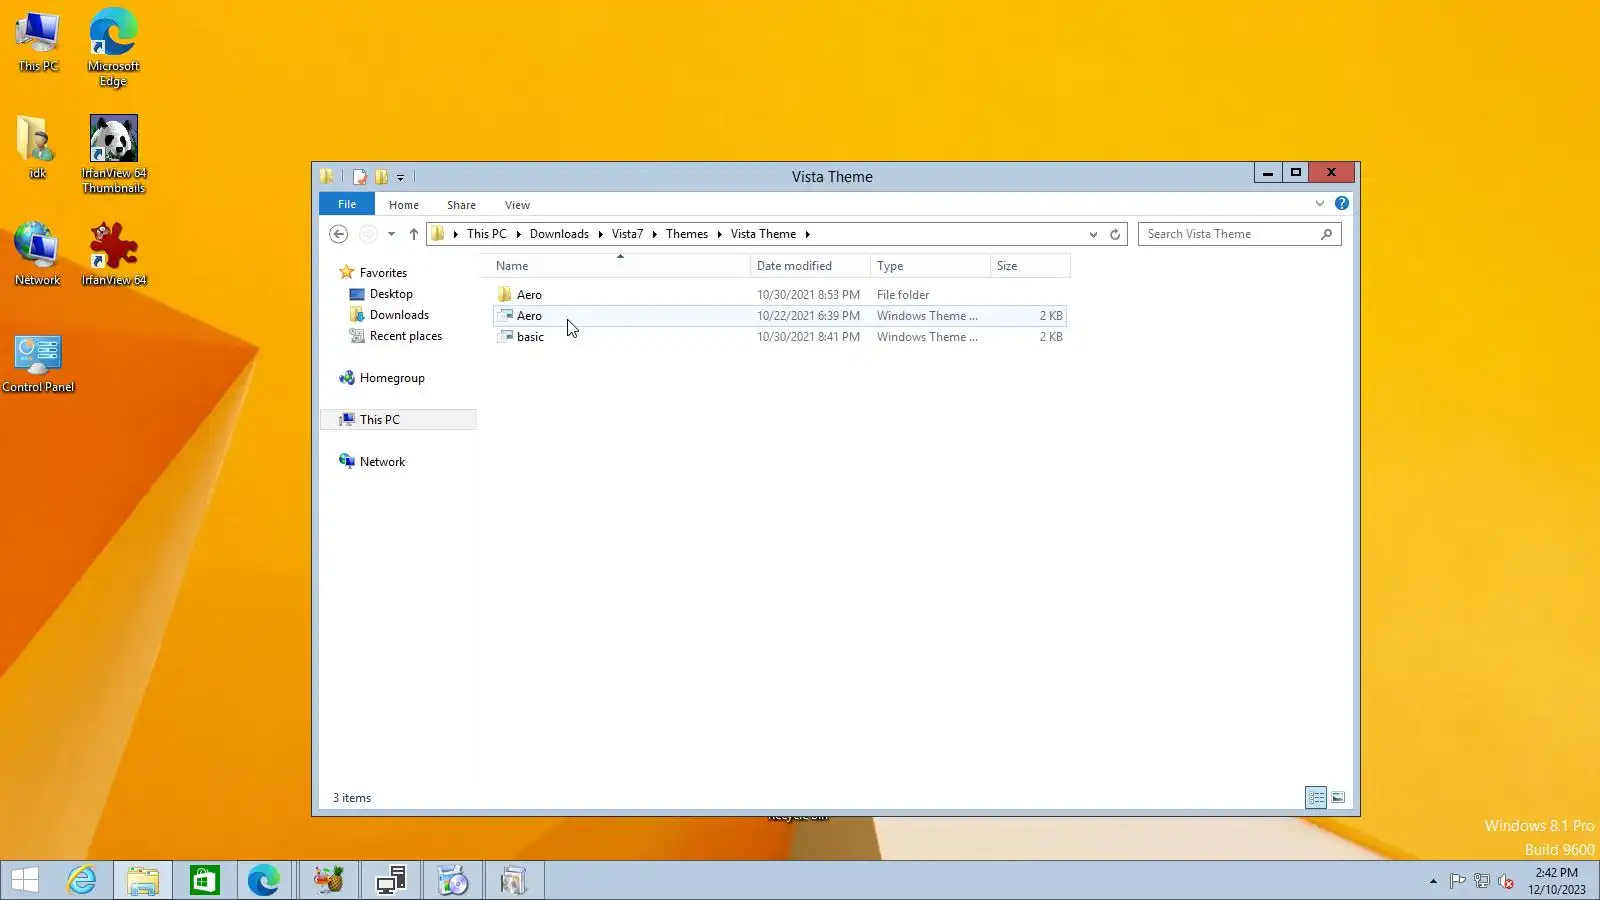
Task: Select the basic Windows Theme file
Action: click(780, 337)
